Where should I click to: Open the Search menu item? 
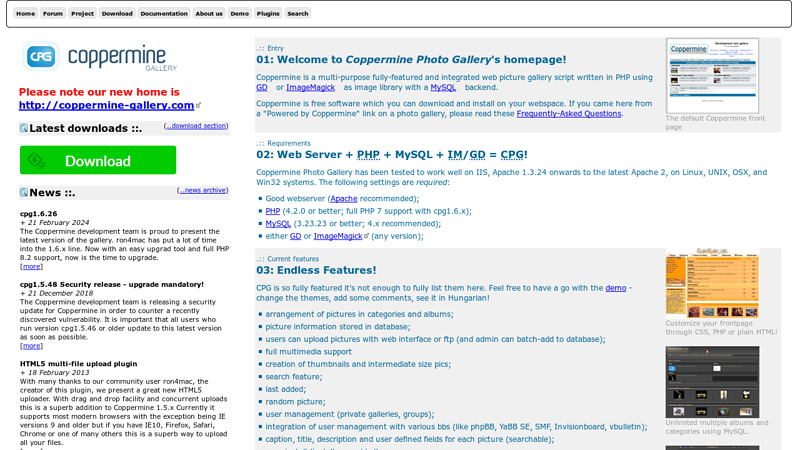coord(297,13)
